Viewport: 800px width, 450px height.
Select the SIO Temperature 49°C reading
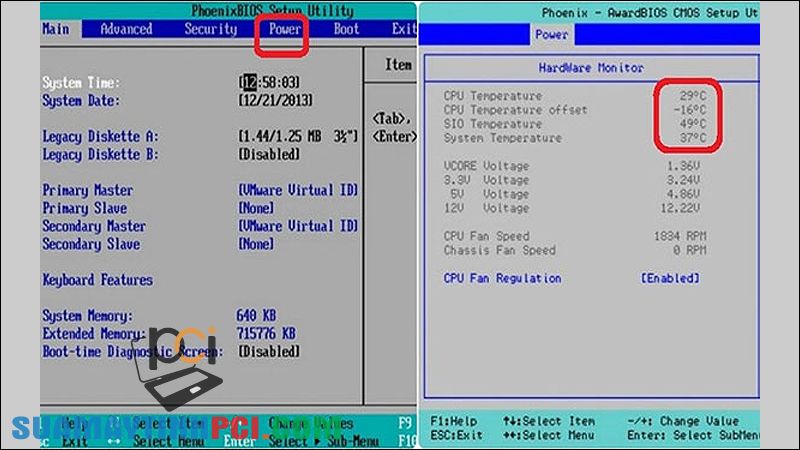[693, 123]
